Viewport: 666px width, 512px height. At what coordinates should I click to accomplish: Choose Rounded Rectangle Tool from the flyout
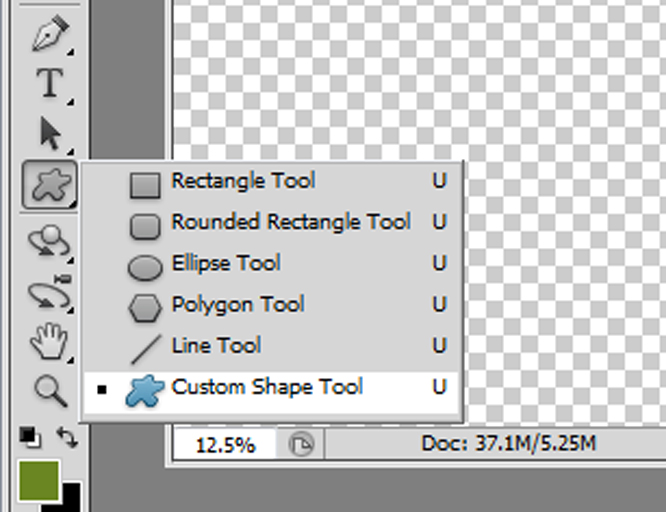pyautogui.click(x=271, y=224)
